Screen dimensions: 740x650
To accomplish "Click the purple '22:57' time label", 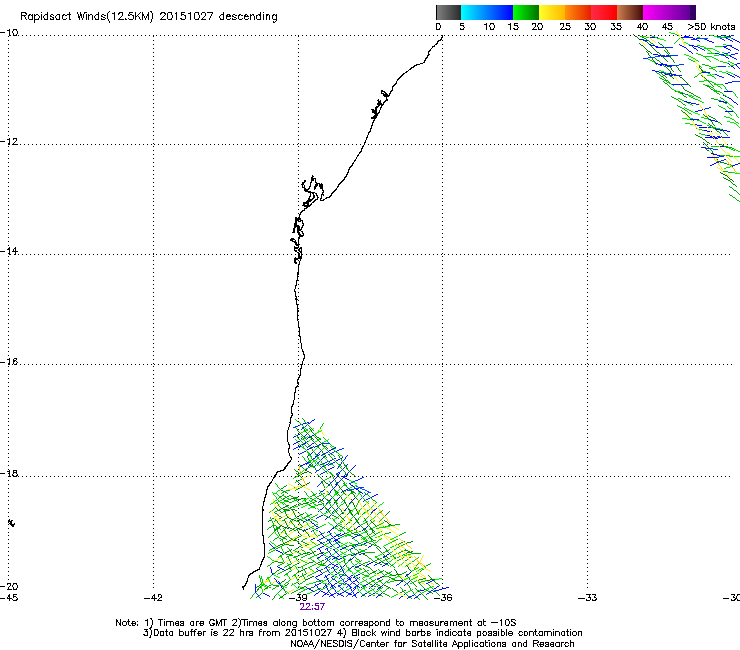I will tap(312, 607).
